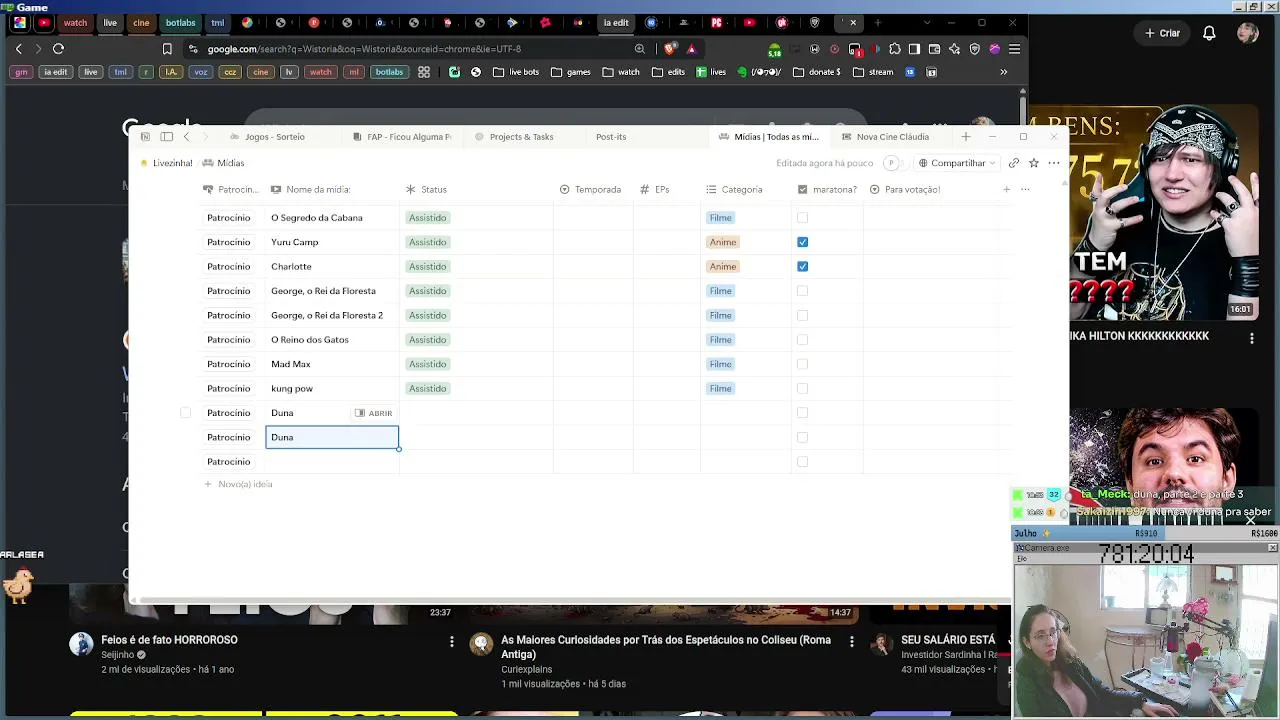The width and height of the screenshot is (1280, 720).
Task: Open the Para votação! column header
Action: pyautogui.click(x=905, y=189)
